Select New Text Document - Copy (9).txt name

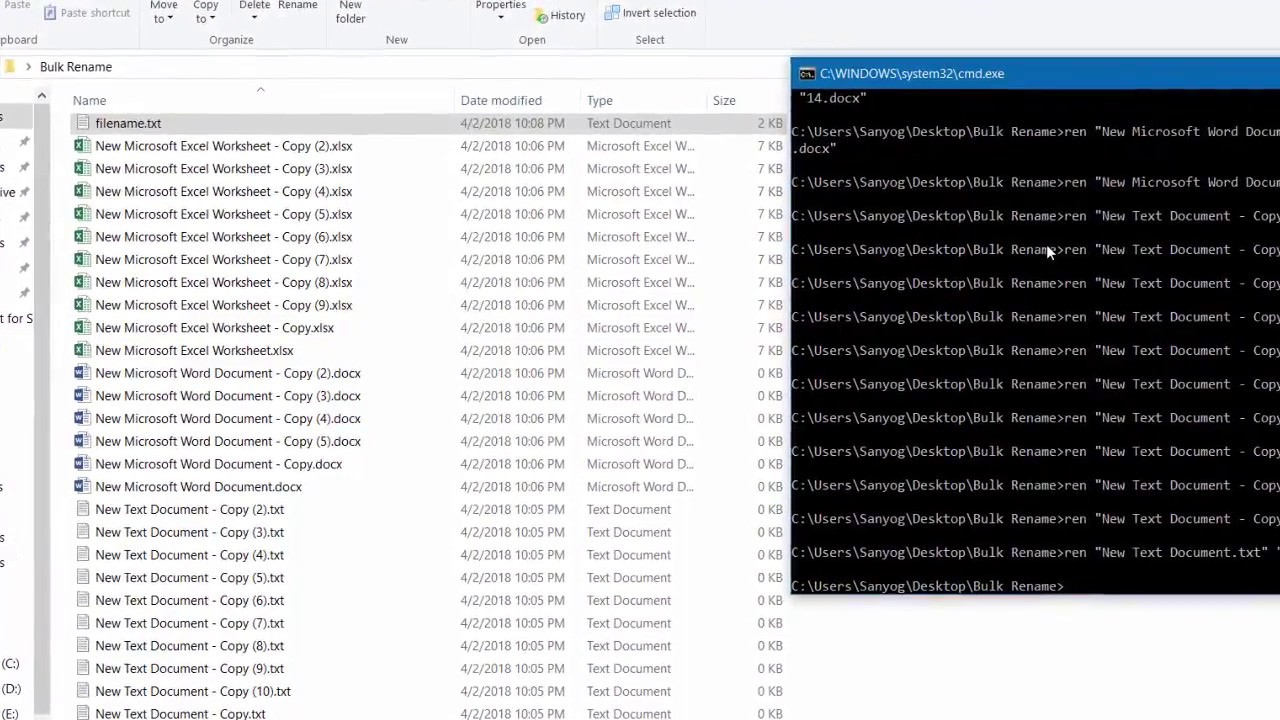[x=190, y=668]
